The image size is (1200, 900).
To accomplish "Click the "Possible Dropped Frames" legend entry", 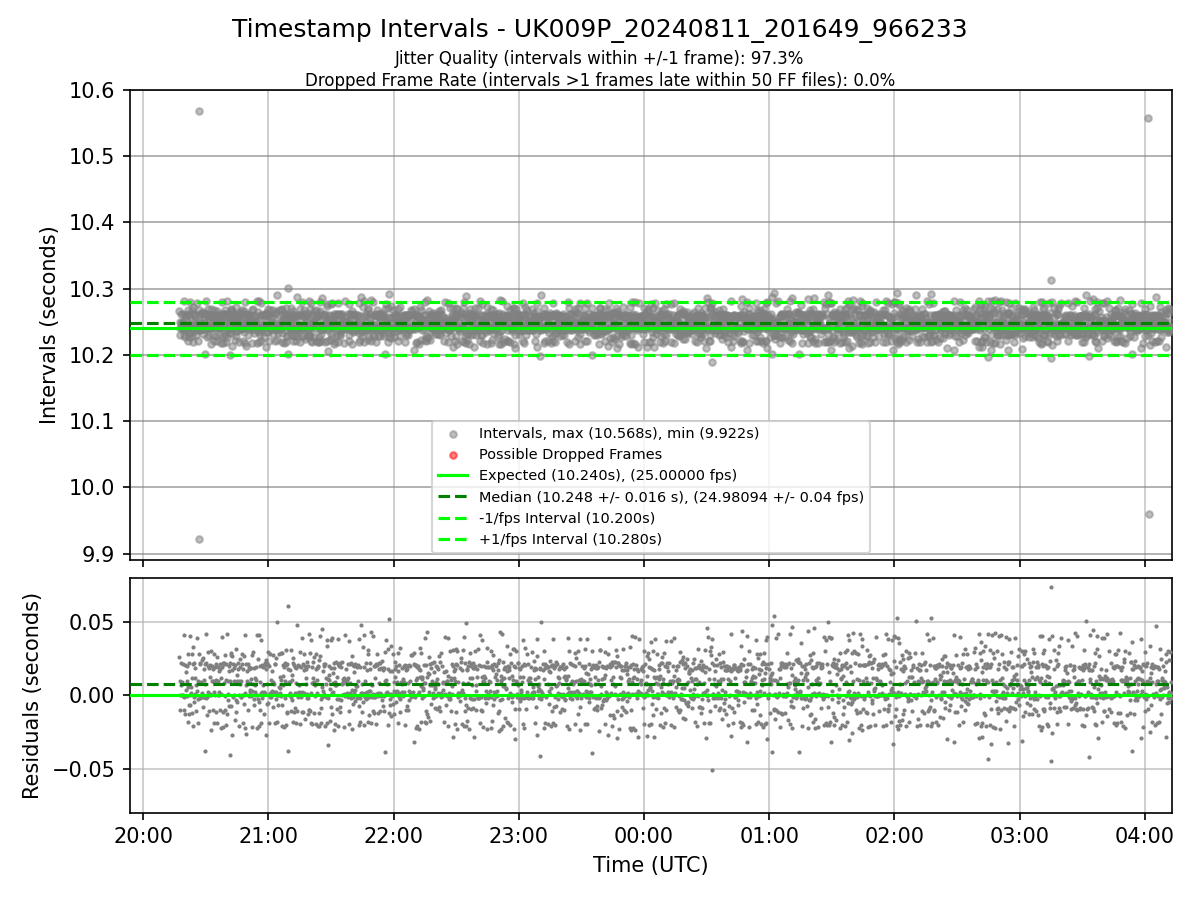I will click(x=570, y=454).
